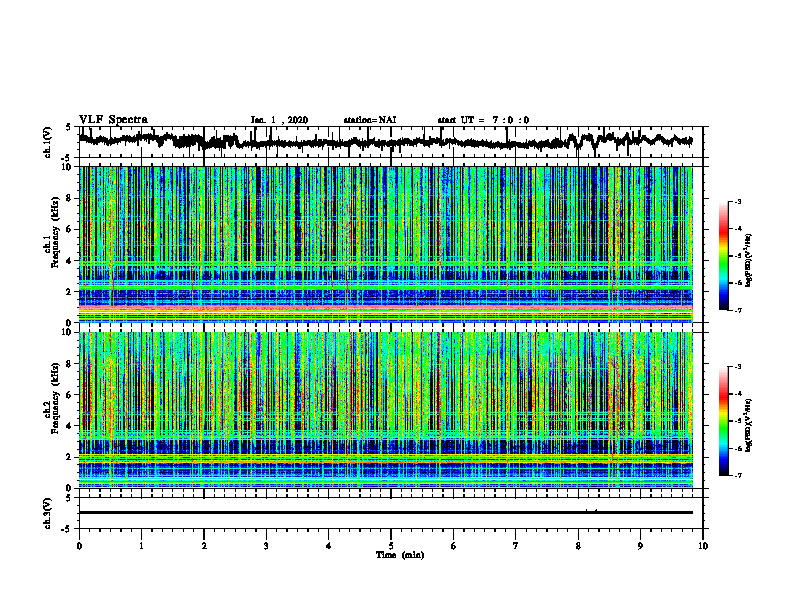Viewport: 792px width, 612px height.
Task: Click time axis tick label "0"
Action: (79, 546)
